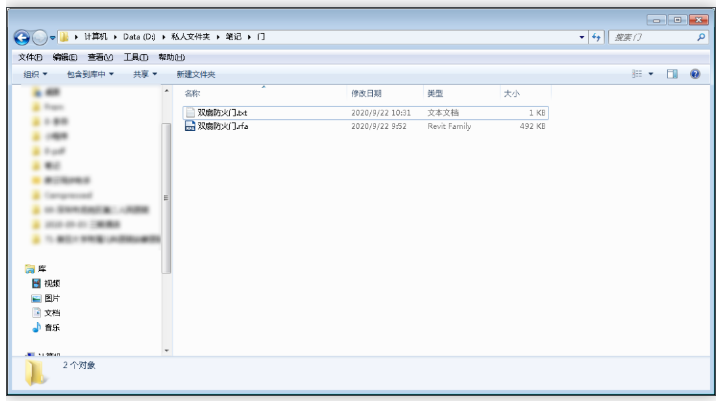Expand the 组织 dropdown menu
This screenshot has width=721, height=401.
click(x=39, y=75)
